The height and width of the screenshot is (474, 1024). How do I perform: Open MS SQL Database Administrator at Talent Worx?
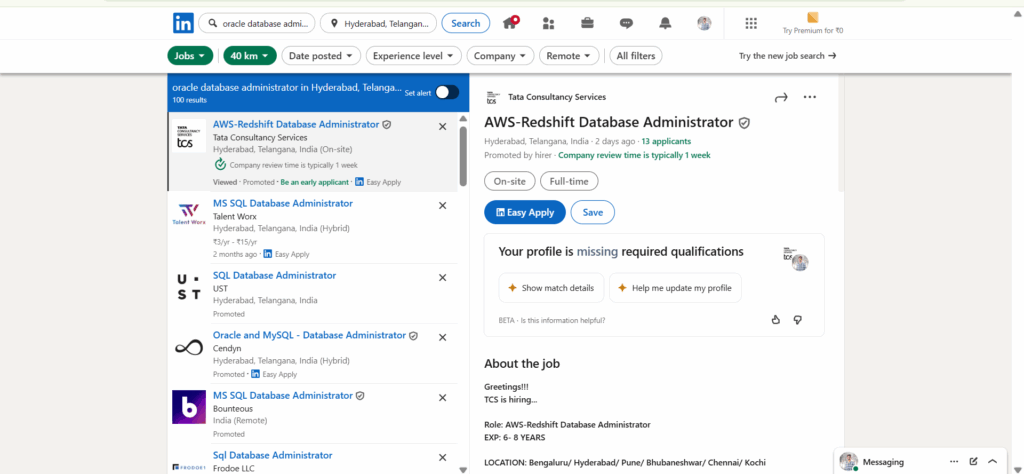(283, 204)
